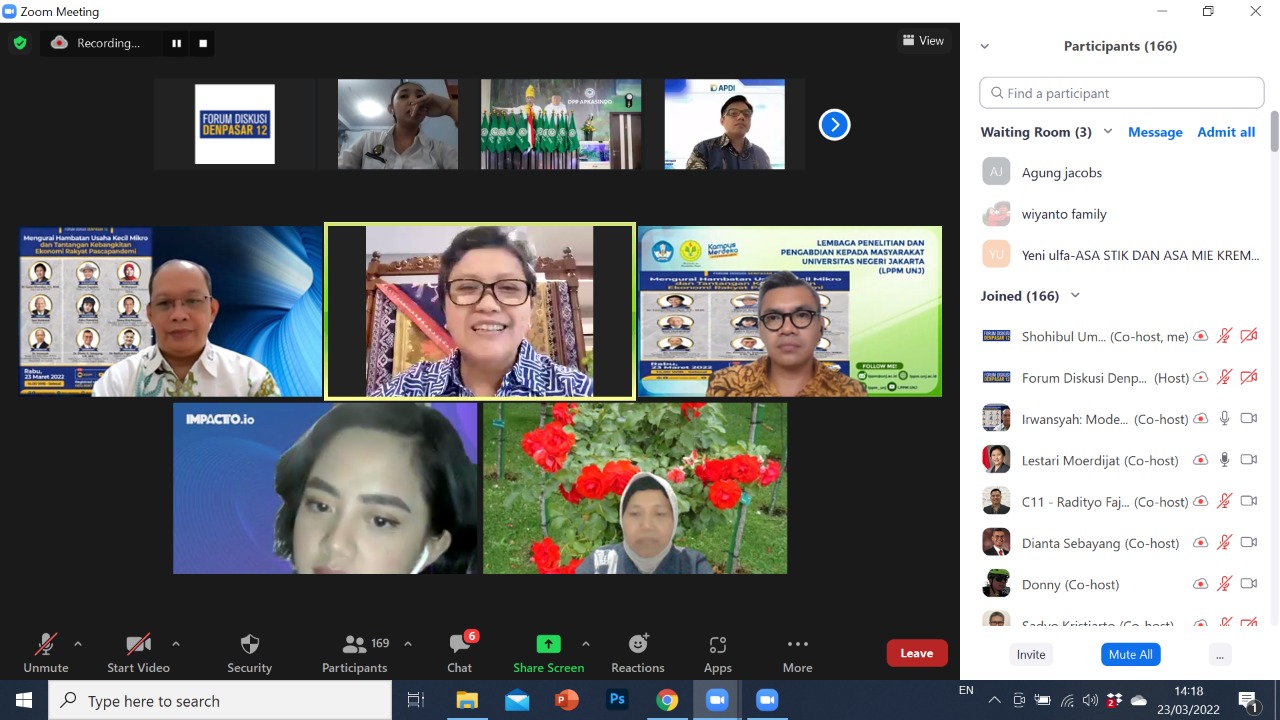This screenshot has width=1280, height=720.
Task: Open the Security shield options
Action: pos(249,653)
